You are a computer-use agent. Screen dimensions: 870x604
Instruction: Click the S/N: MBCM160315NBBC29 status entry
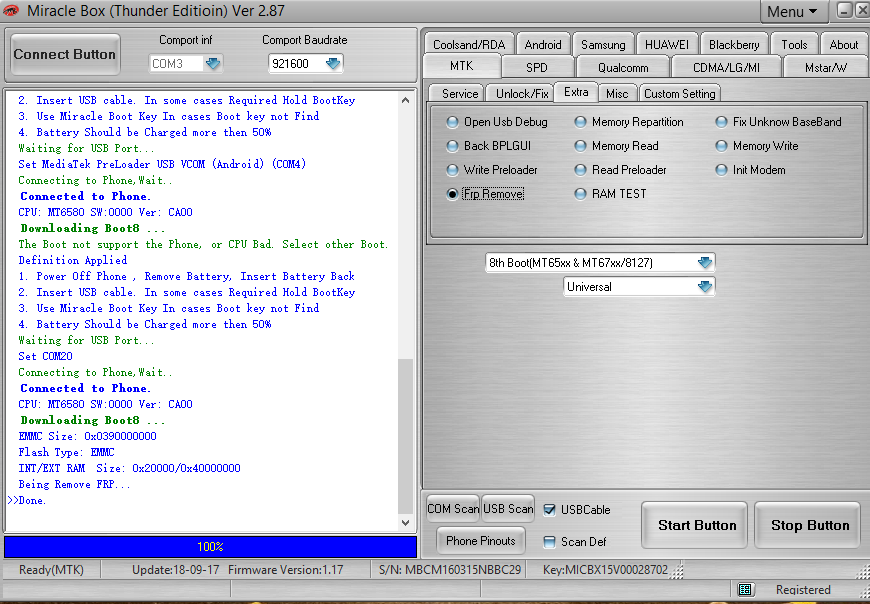pos(450,570)
